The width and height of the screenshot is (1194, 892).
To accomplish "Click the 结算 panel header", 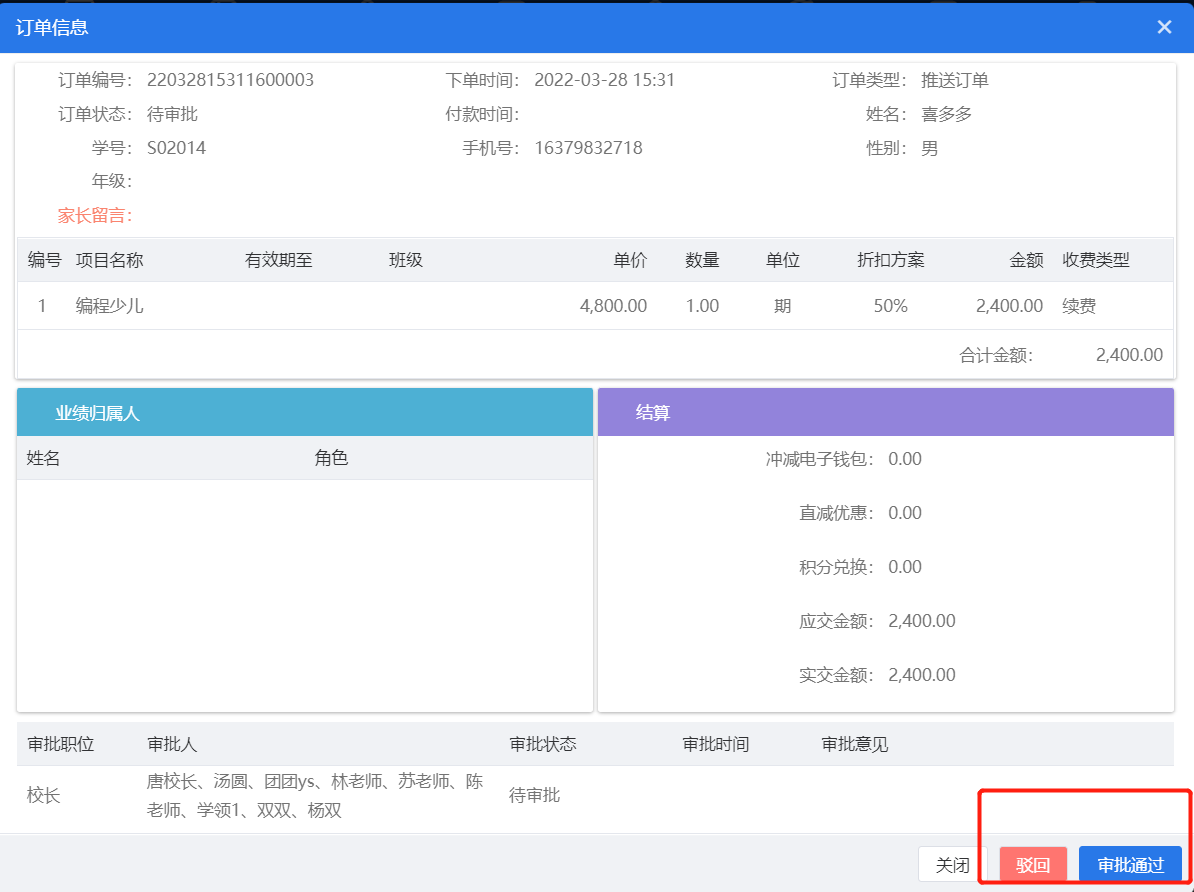I will (886, 413).
